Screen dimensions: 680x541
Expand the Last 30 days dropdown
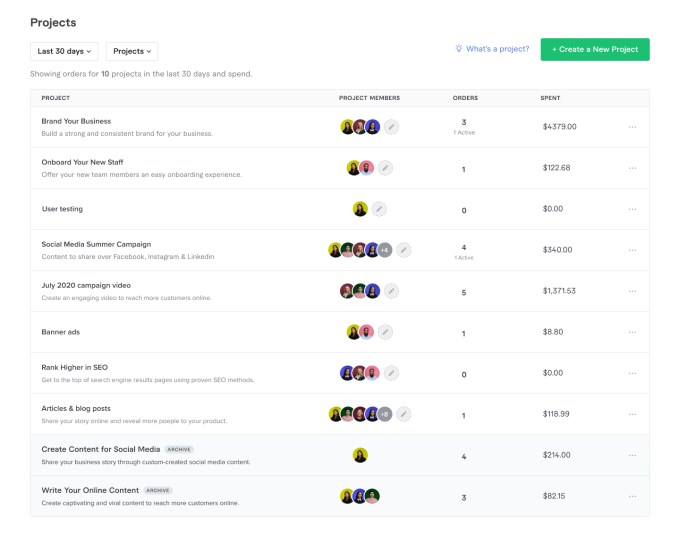[x=65, y=51]
